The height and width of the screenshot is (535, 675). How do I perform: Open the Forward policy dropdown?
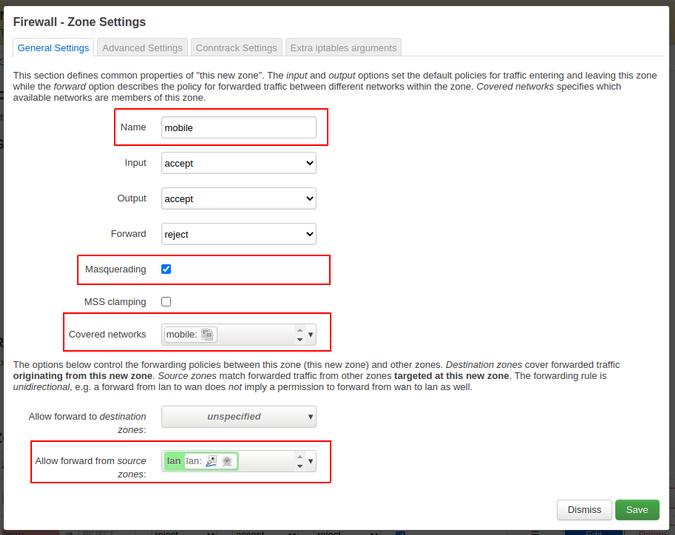point(239,234)
